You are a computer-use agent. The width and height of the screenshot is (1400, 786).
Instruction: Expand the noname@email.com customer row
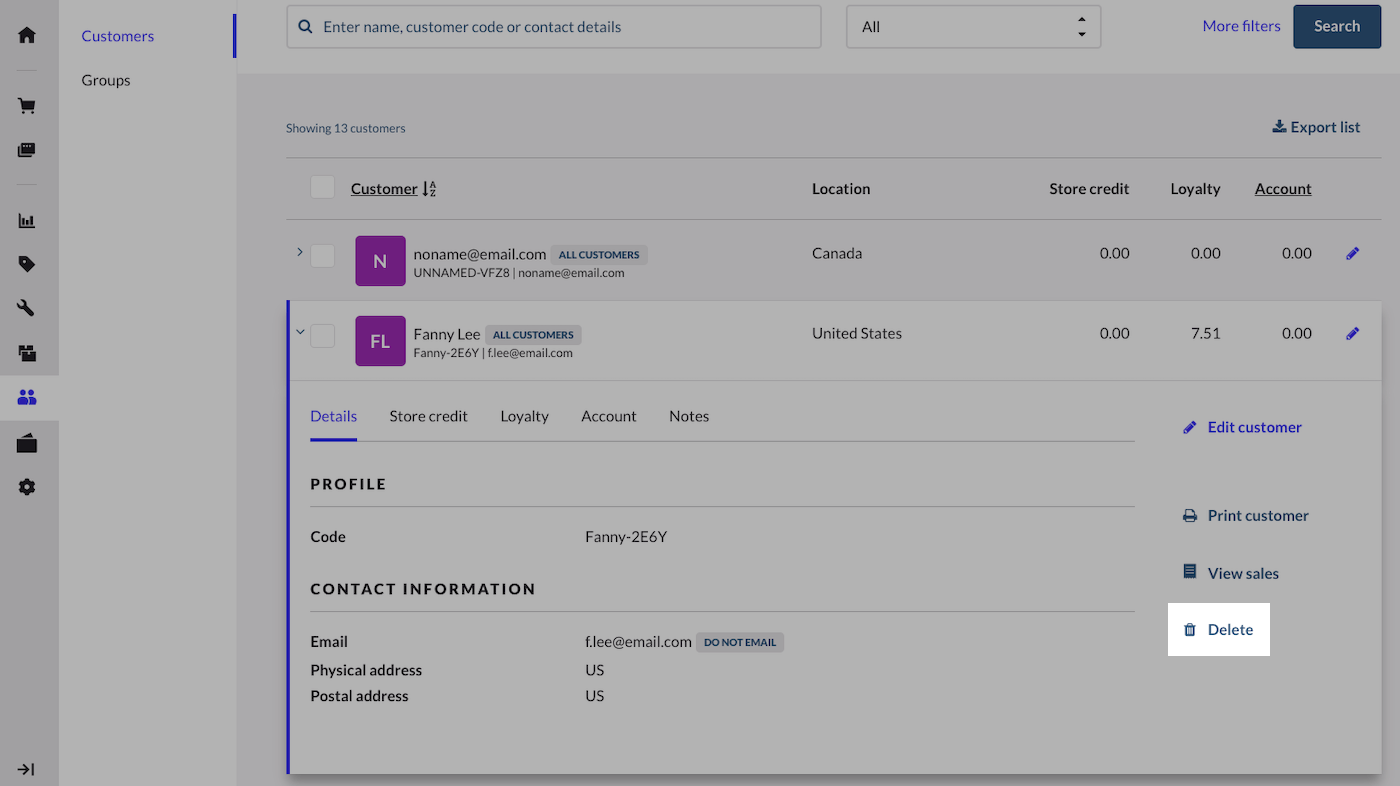point(299,252)
